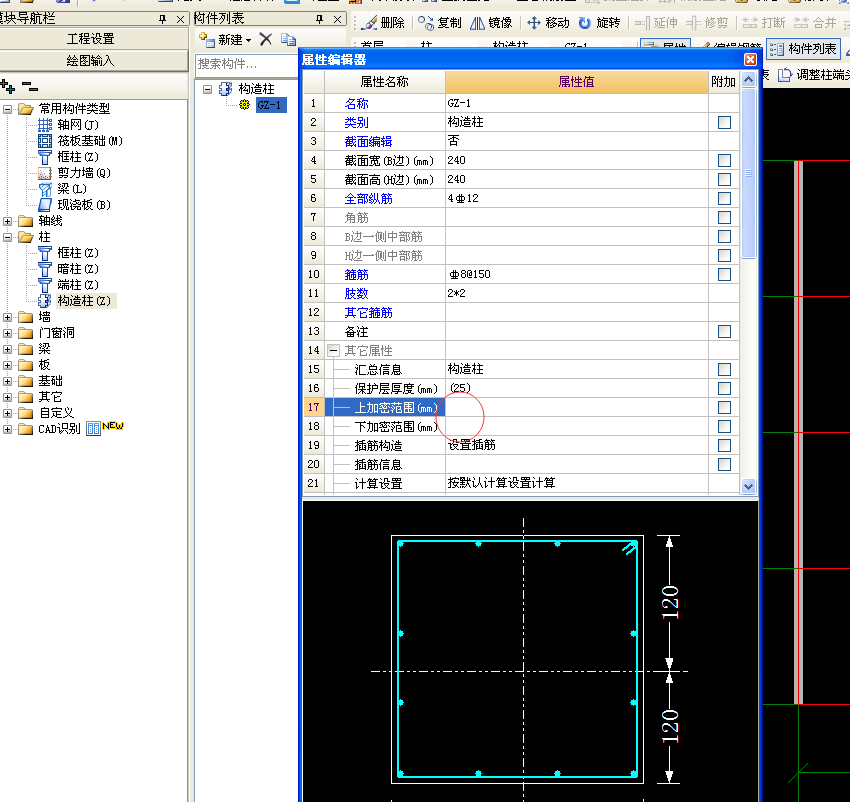Screen dimensions: 850x802
Task: Tick the 附加 checkbox for 类别 row
Action: click(724, 122)
